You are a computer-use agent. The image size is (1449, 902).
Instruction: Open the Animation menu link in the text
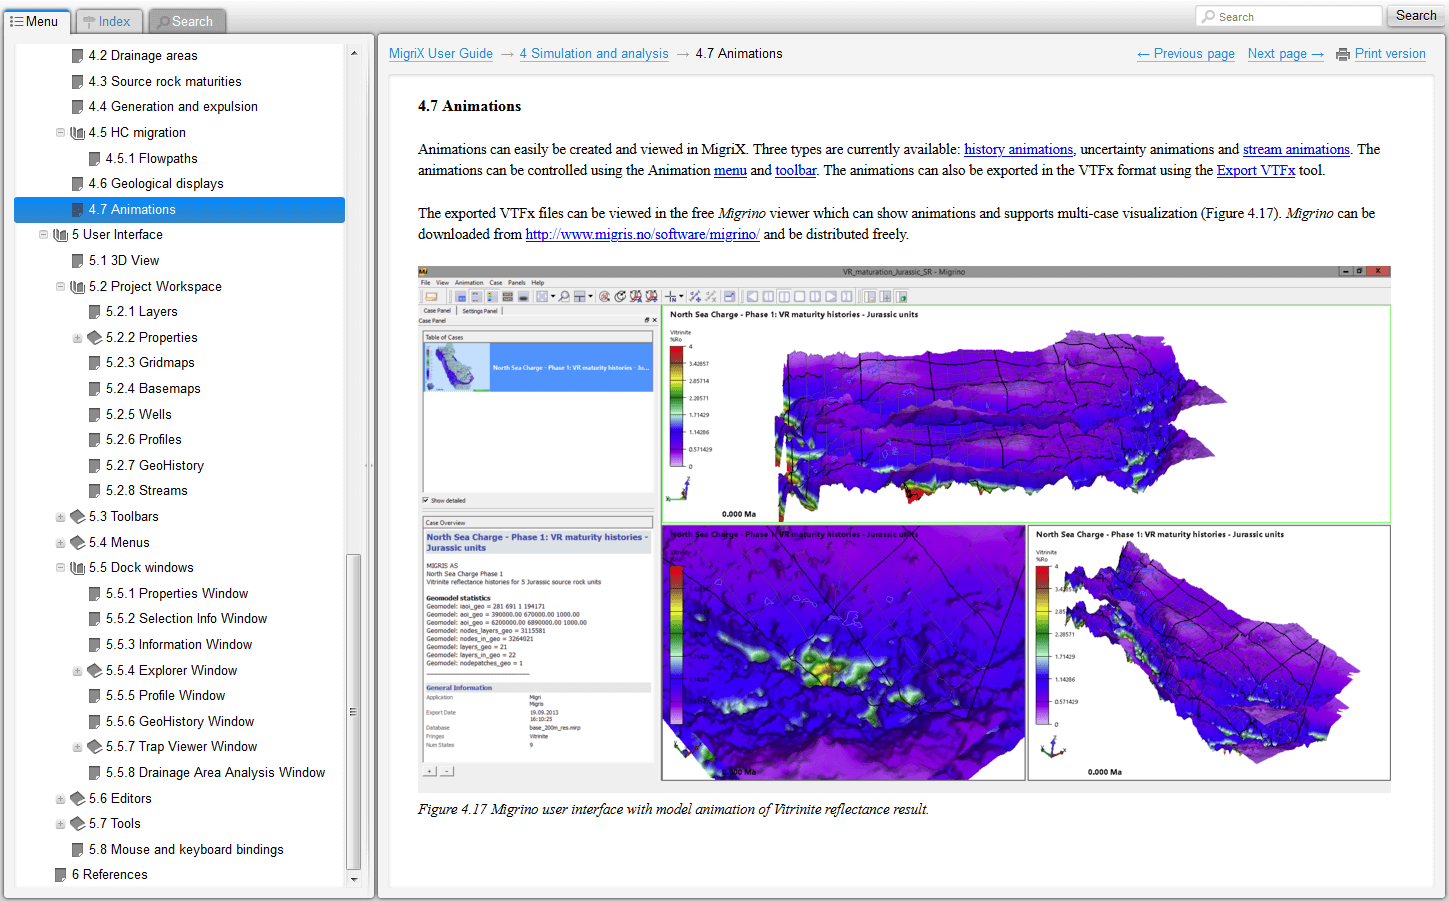tap(730, 170)
